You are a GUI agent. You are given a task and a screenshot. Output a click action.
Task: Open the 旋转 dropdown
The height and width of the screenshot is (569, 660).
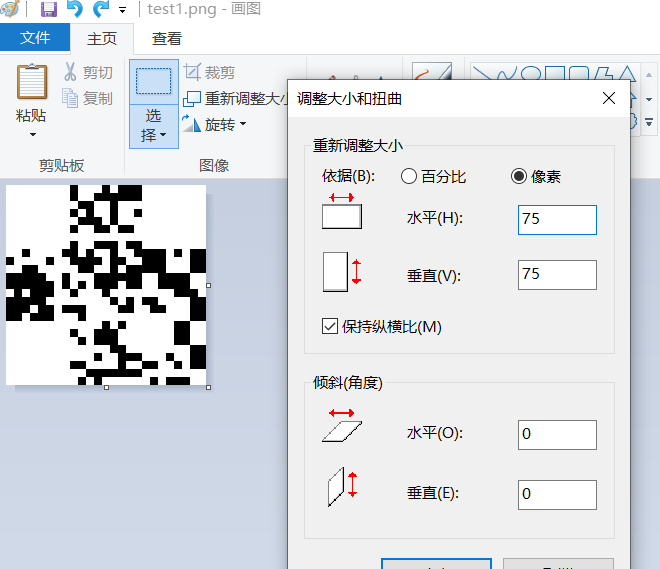[214, 125]
